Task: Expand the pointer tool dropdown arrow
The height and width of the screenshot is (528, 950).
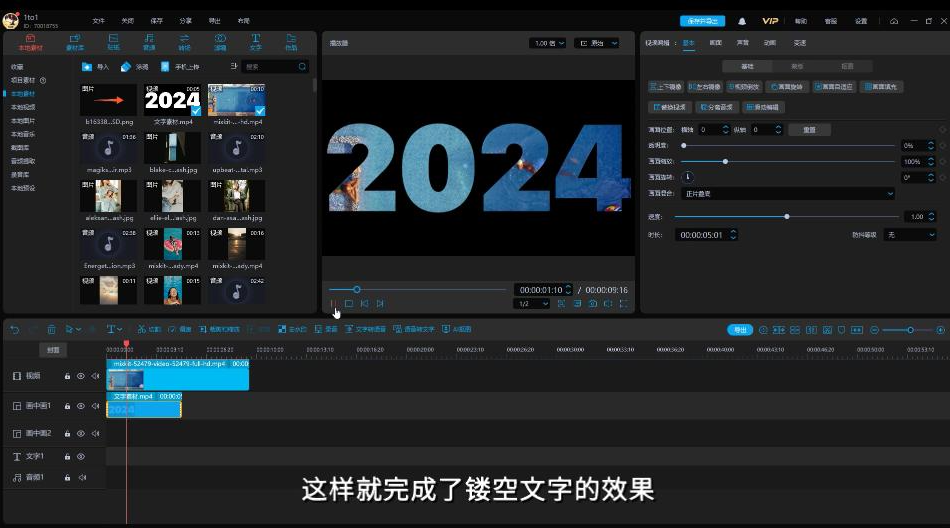Action: point(79,329)
